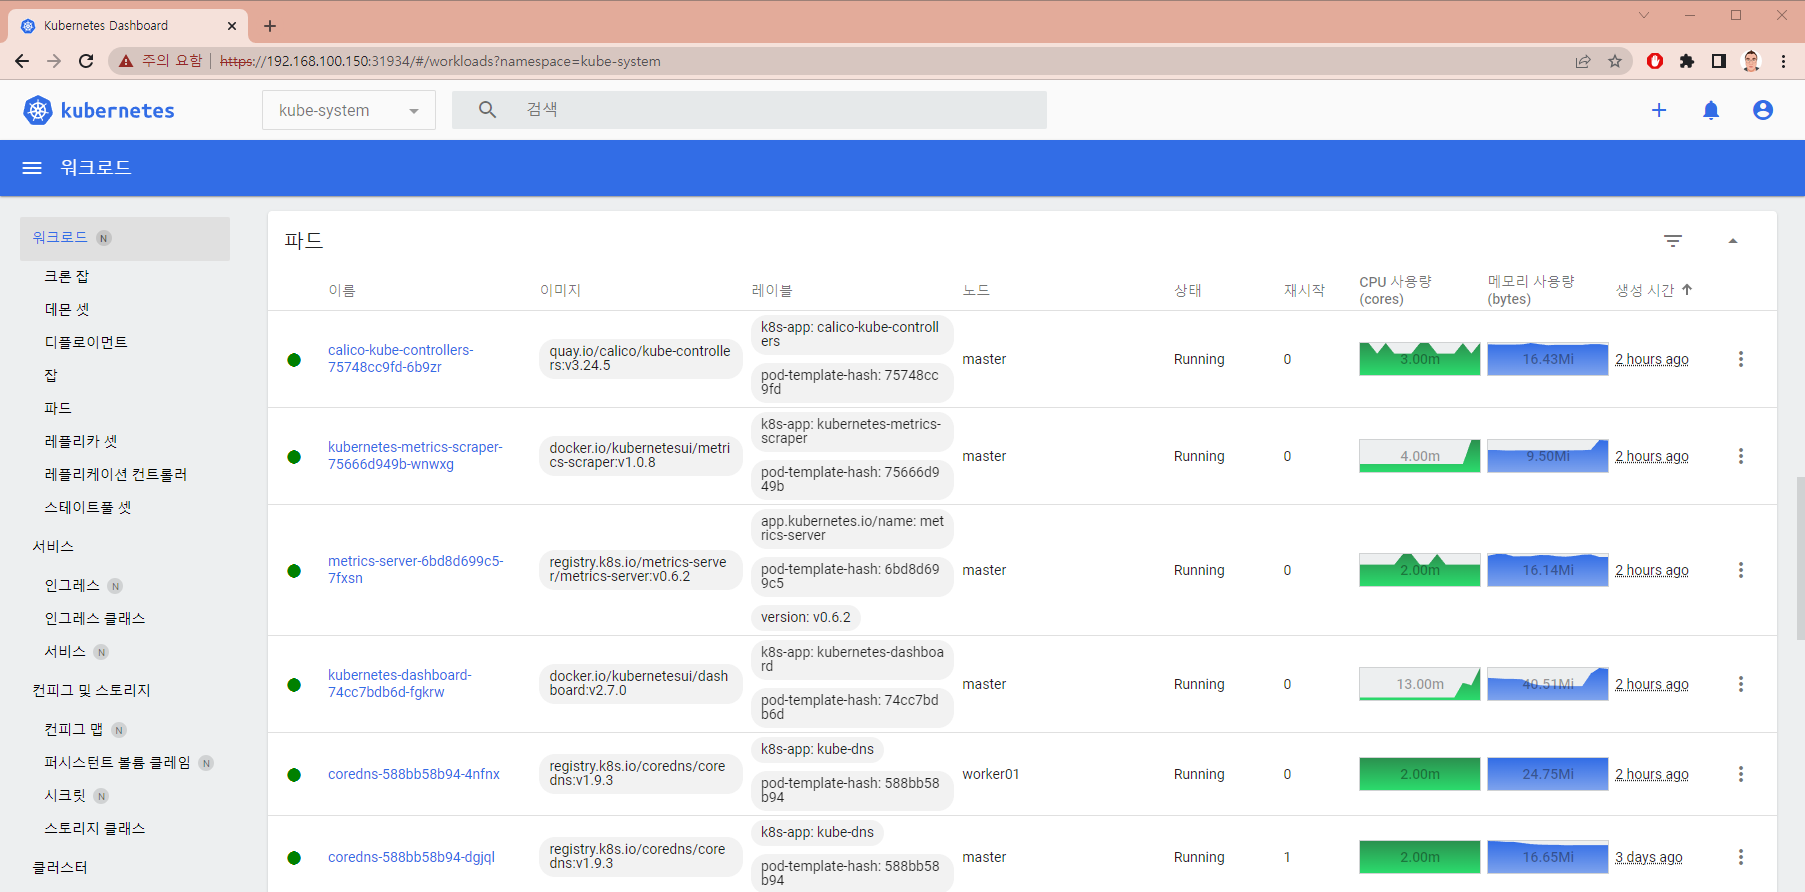Open actions menu for kubernetes-dashboard pod
The width and height of the screenshot is (1805, 892).
[1741, 684]
